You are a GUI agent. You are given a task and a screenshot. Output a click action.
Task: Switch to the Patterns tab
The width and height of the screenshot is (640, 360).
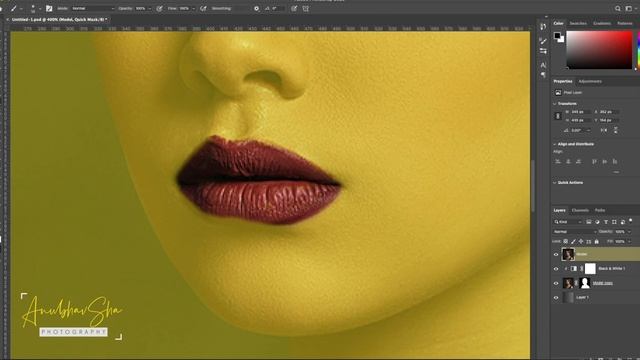(x=624, y=23)
